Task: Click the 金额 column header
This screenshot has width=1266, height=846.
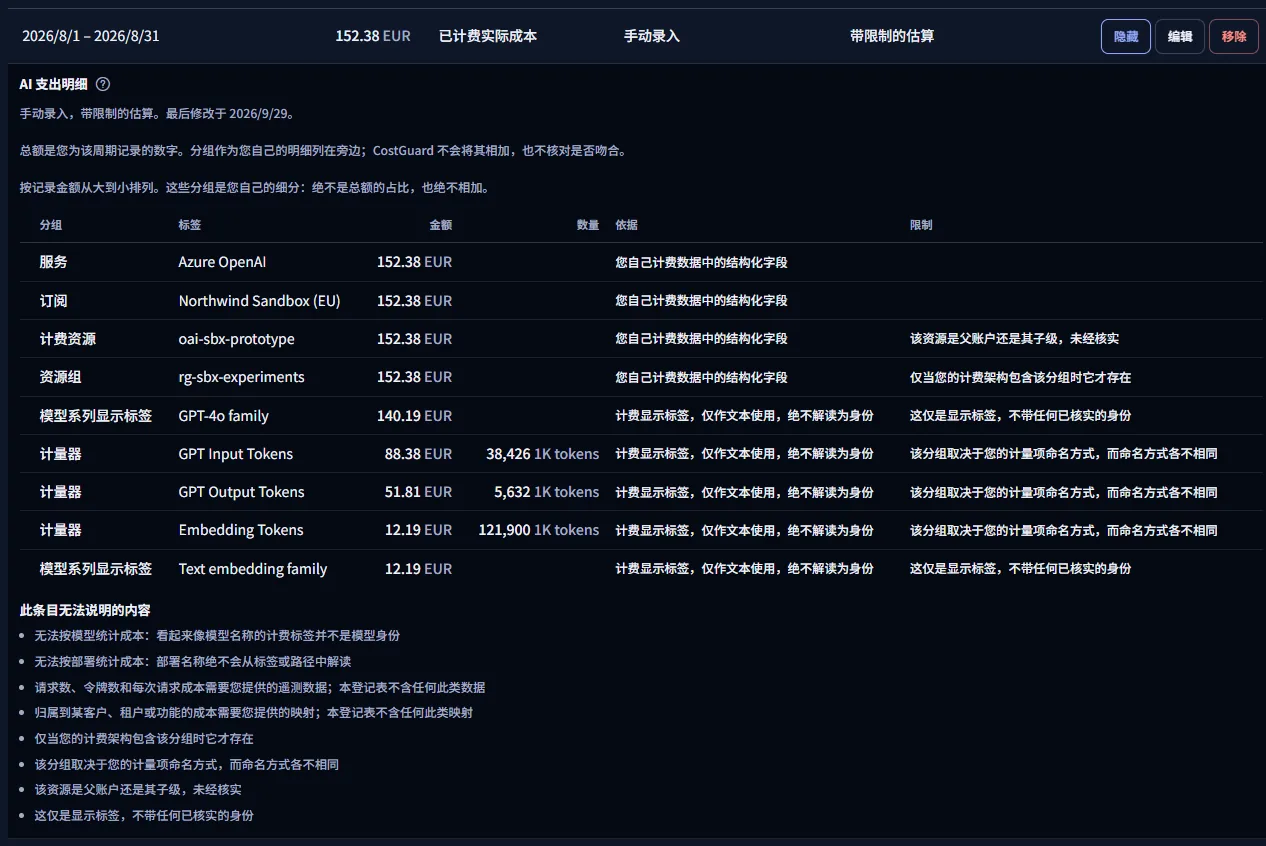Action: 441,225
